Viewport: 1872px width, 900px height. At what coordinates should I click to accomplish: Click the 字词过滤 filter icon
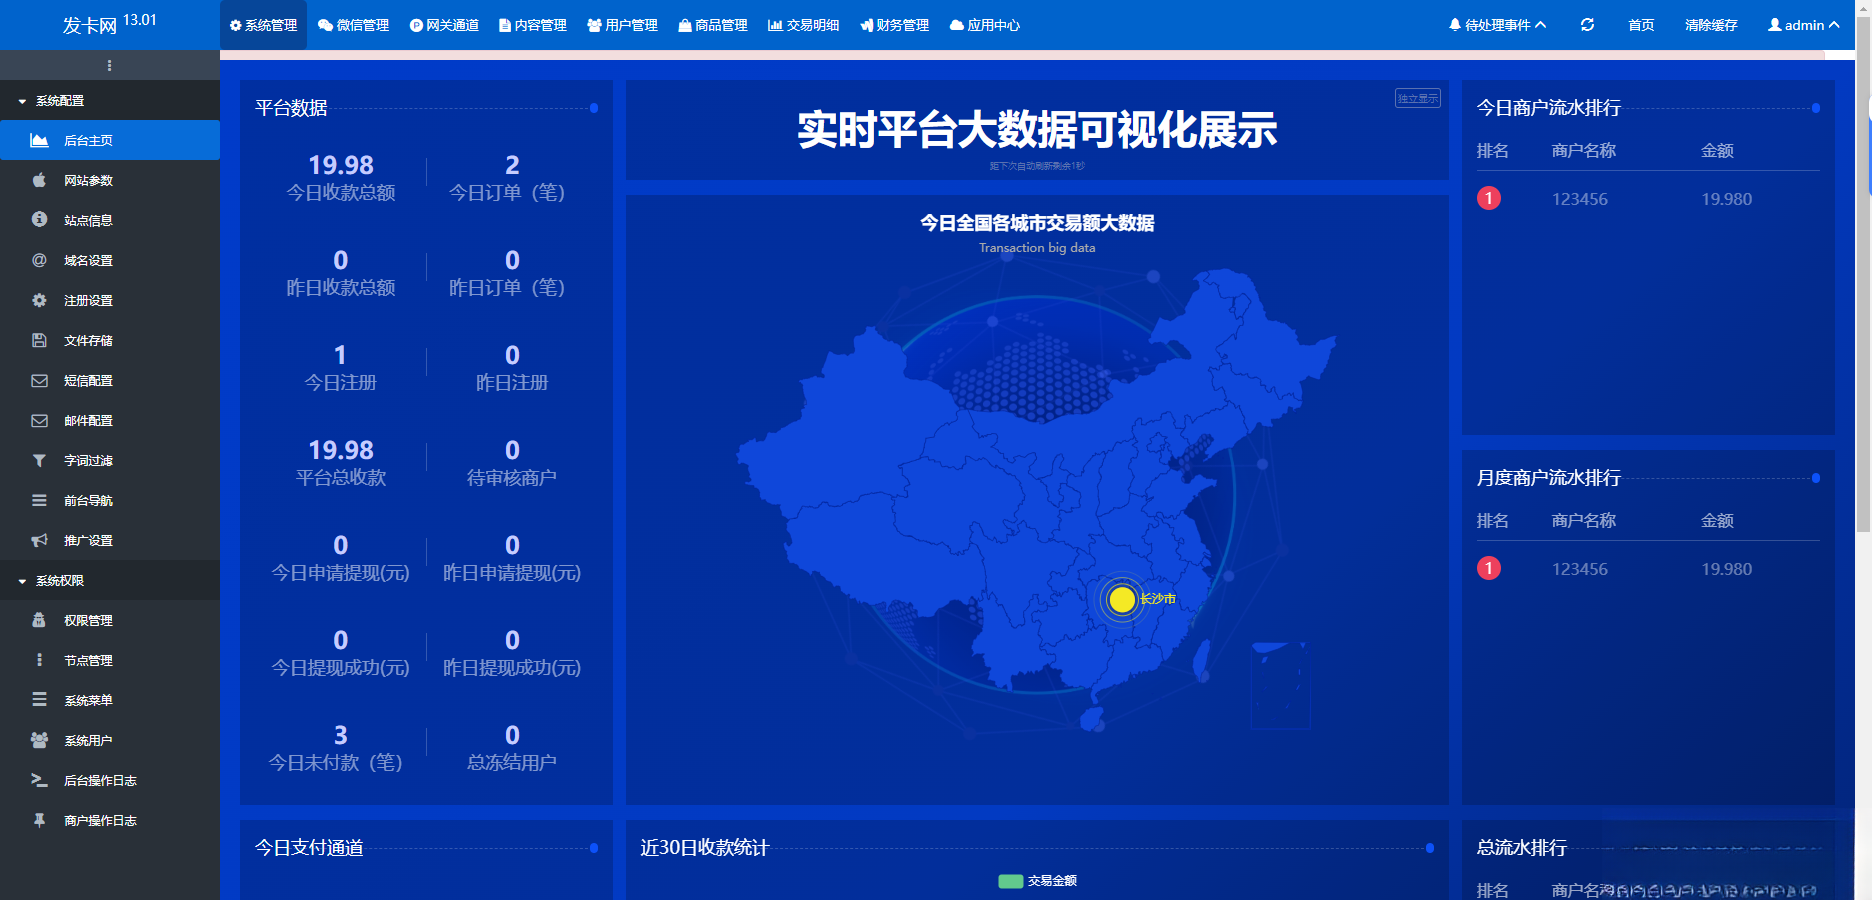(38, 460)
